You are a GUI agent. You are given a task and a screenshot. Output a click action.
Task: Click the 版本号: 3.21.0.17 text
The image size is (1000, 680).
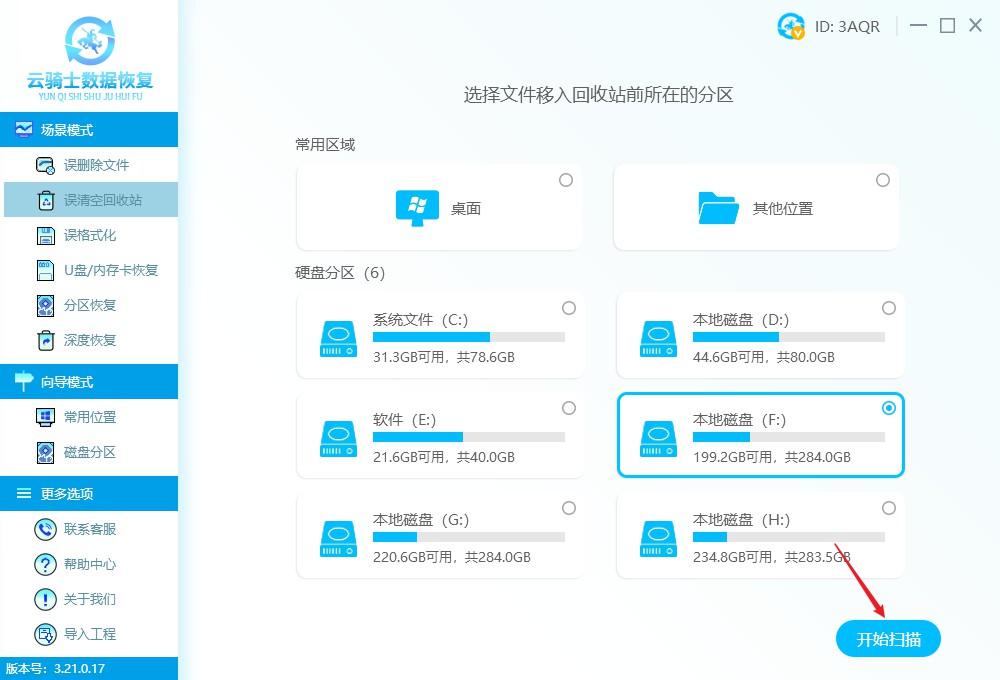point(55,669)
